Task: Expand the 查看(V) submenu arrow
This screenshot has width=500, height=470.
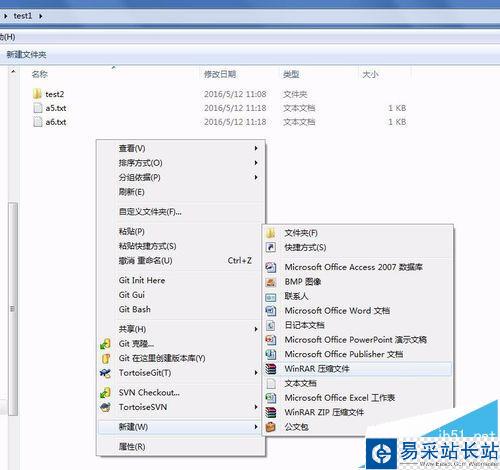Action: (x=256, y=148)
